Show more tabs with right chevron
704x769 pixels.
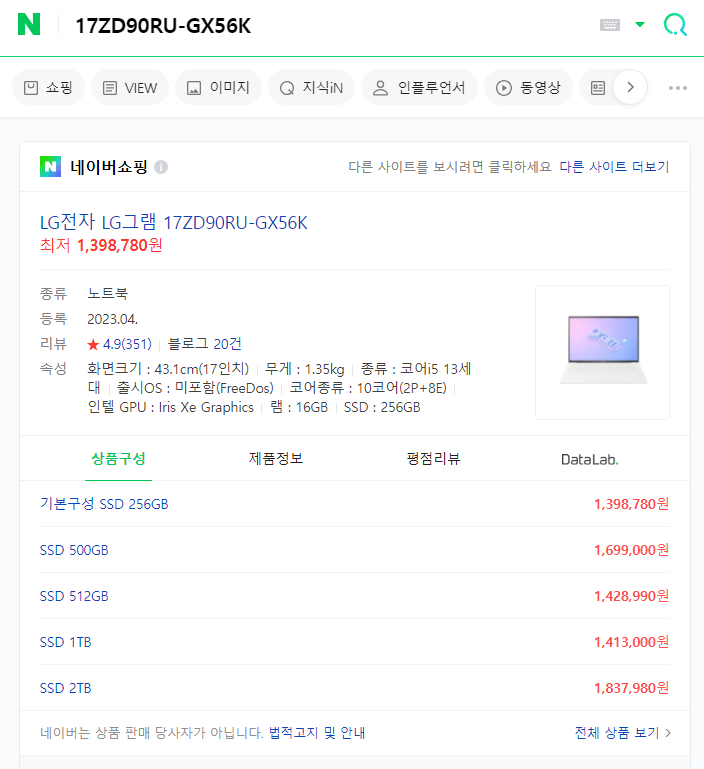click(630, 87)
